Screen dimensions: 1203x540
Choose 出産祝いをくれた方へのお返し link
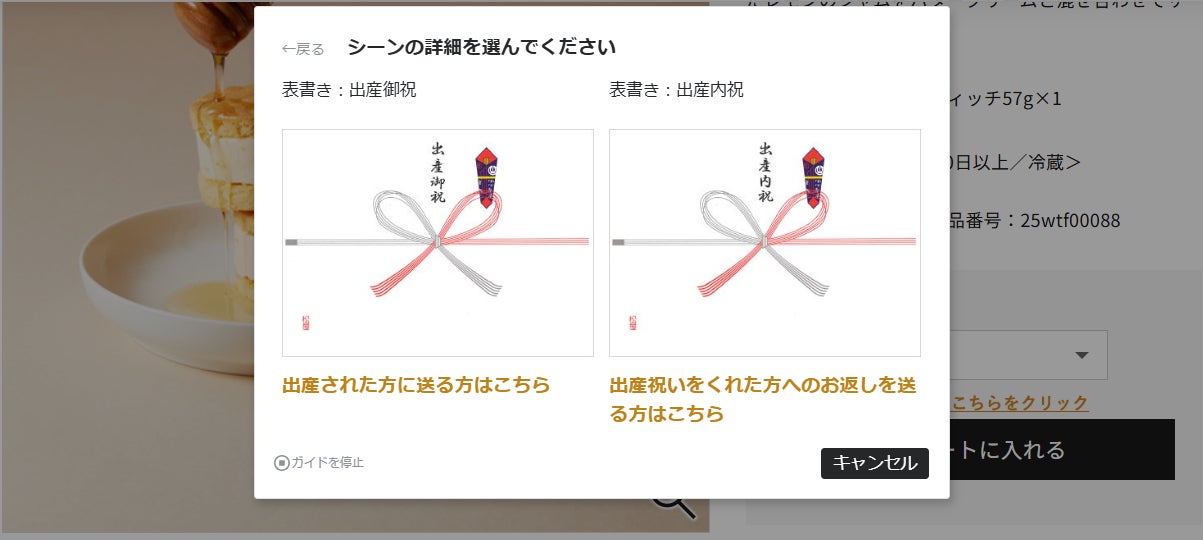coord(763,399)
